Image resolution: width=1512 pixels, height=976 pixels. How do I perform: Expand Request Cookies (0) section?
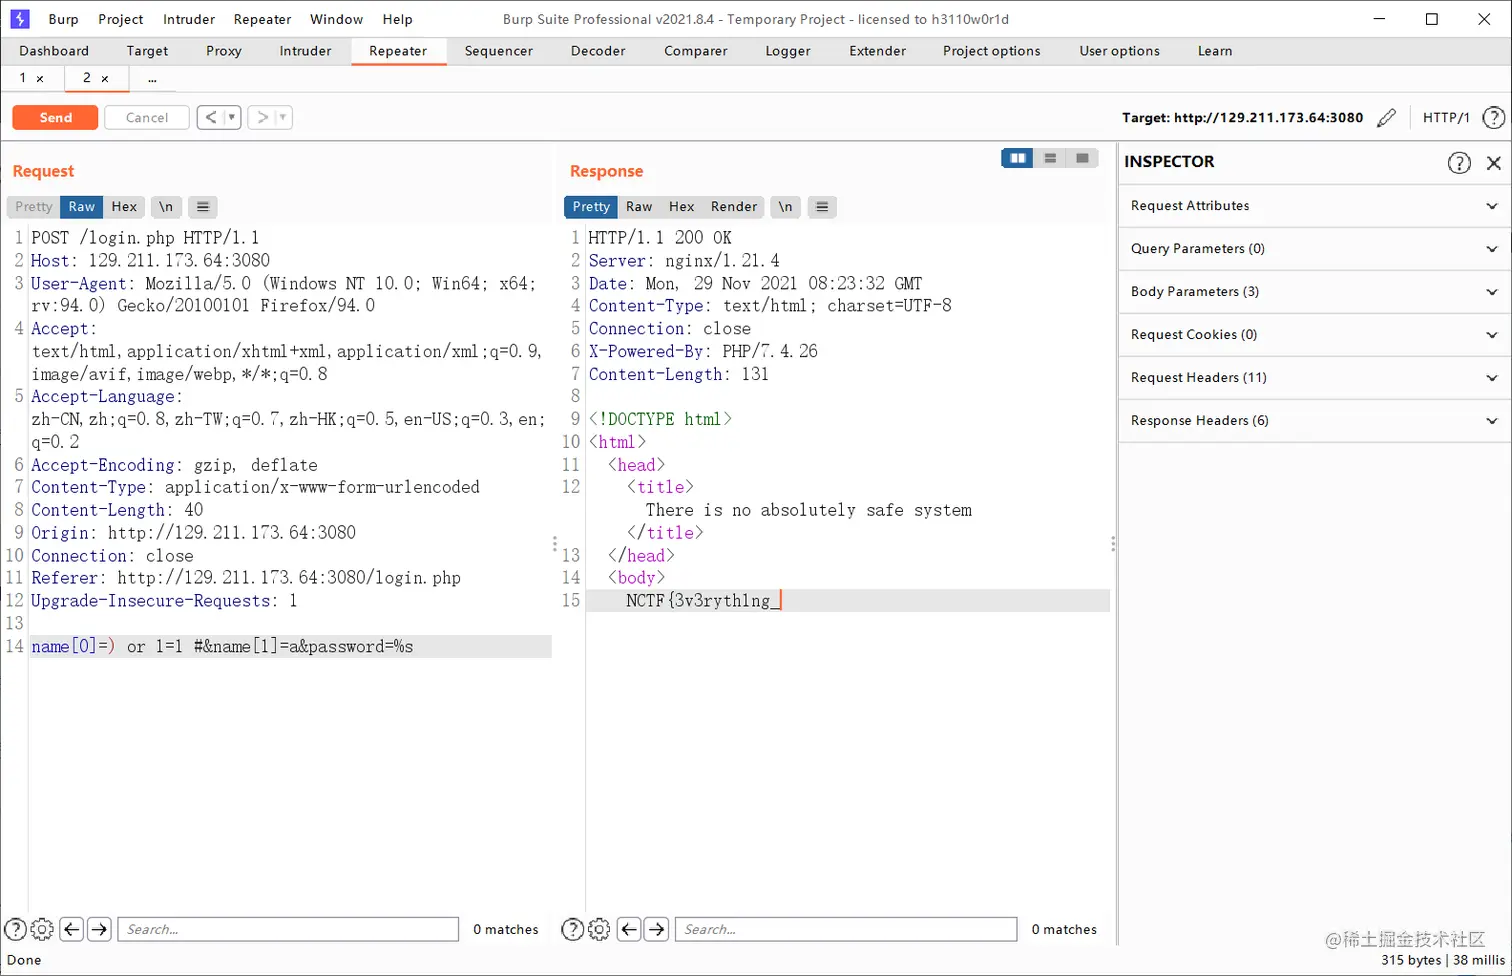1314,335
